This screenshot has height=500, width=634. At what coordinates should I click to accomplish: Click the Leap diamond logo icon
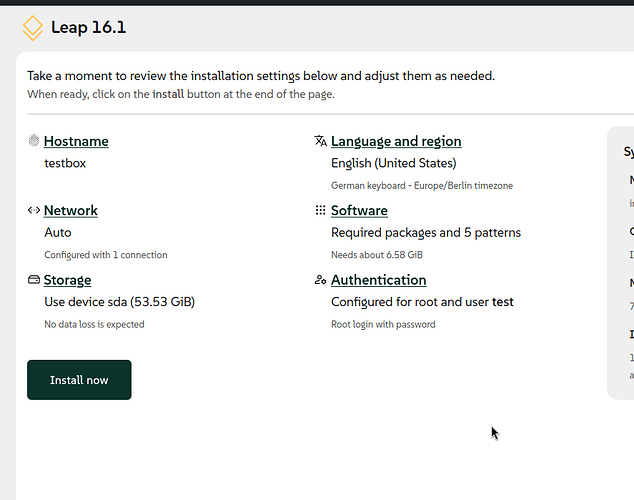tap(33, 28)
